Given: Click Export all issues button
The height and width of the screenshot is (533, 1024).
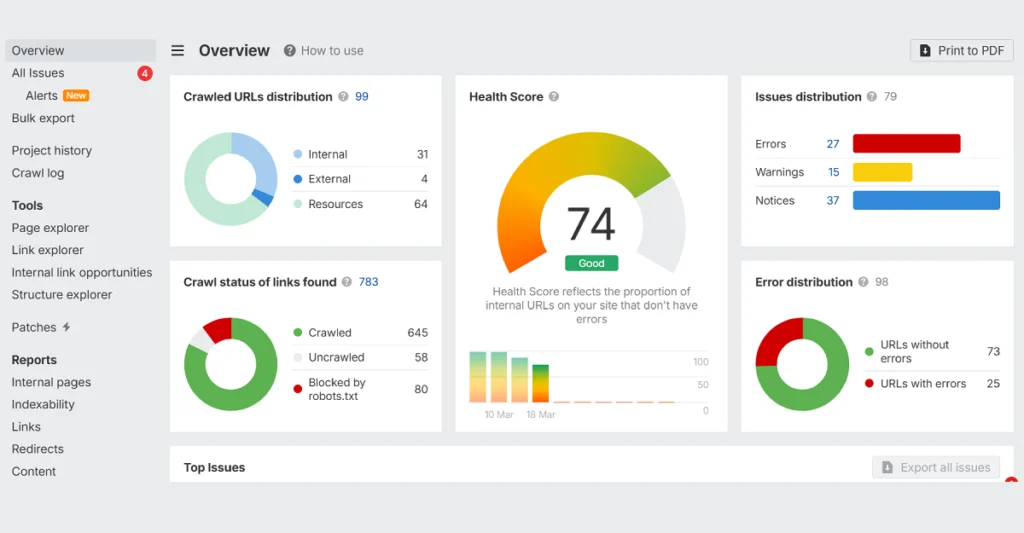Looking at the screenshot, I should tap(936, 467).
